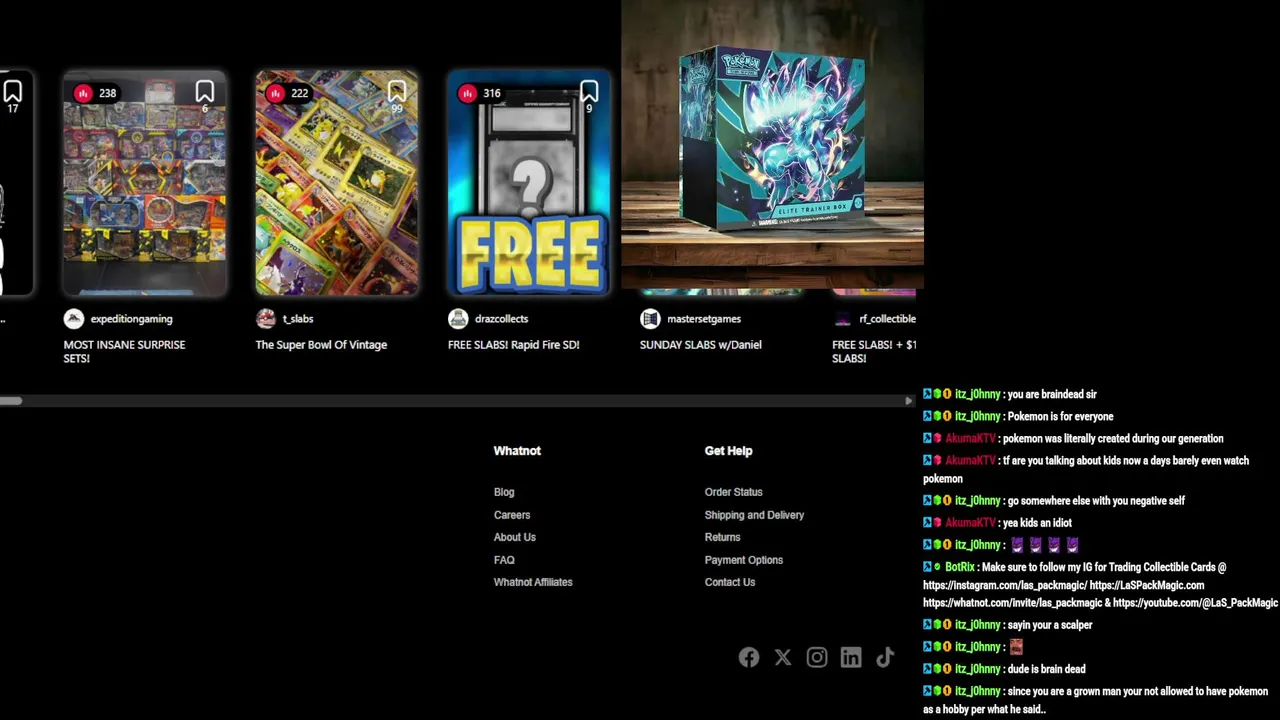Open the TikTok social icon
The height and width of the screenshot is (720, 1280).
pyautogui.click(x=885, y=657)
